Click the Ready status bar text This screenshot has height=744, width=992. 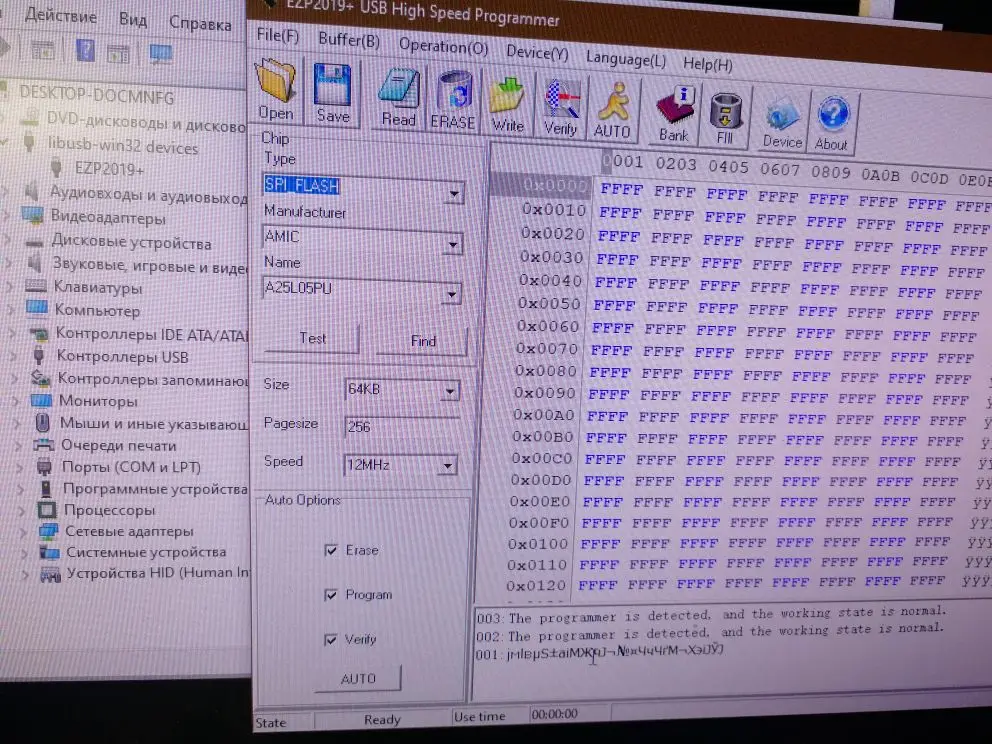382,719
